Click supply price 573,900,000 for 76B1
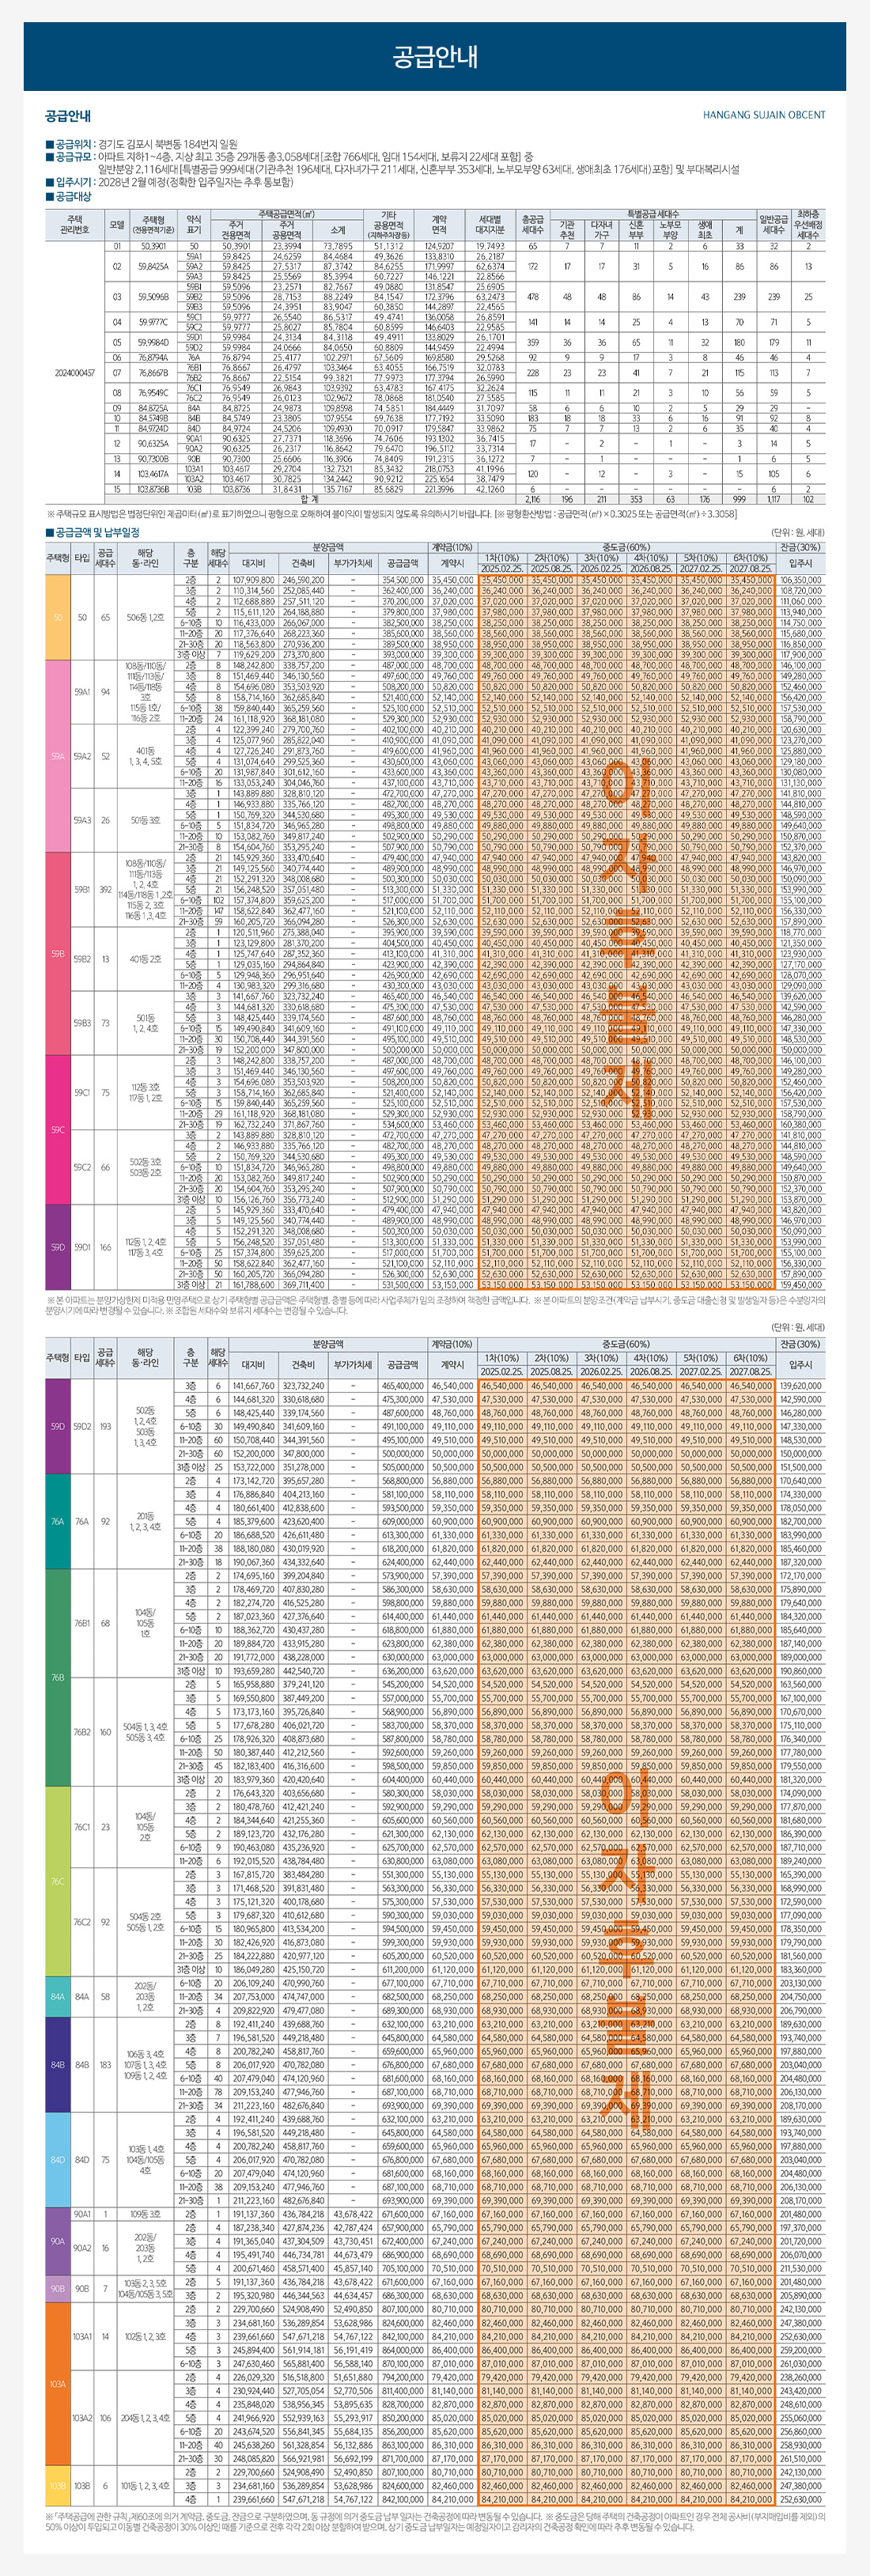870x2576 pixels. (403, 1575)
